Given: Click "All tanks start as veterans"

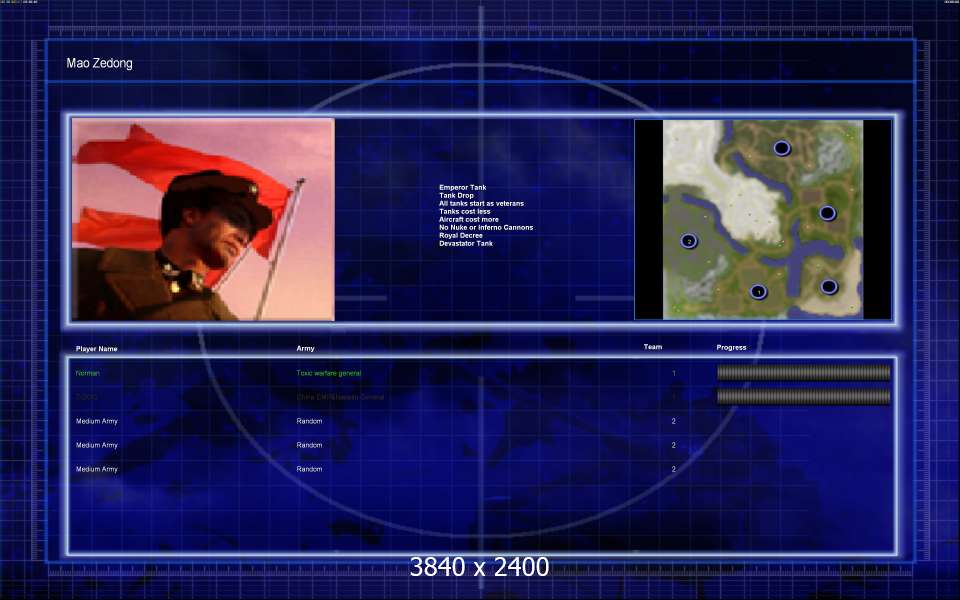Looking at the screenshot, I should click(x=481, y=203).
